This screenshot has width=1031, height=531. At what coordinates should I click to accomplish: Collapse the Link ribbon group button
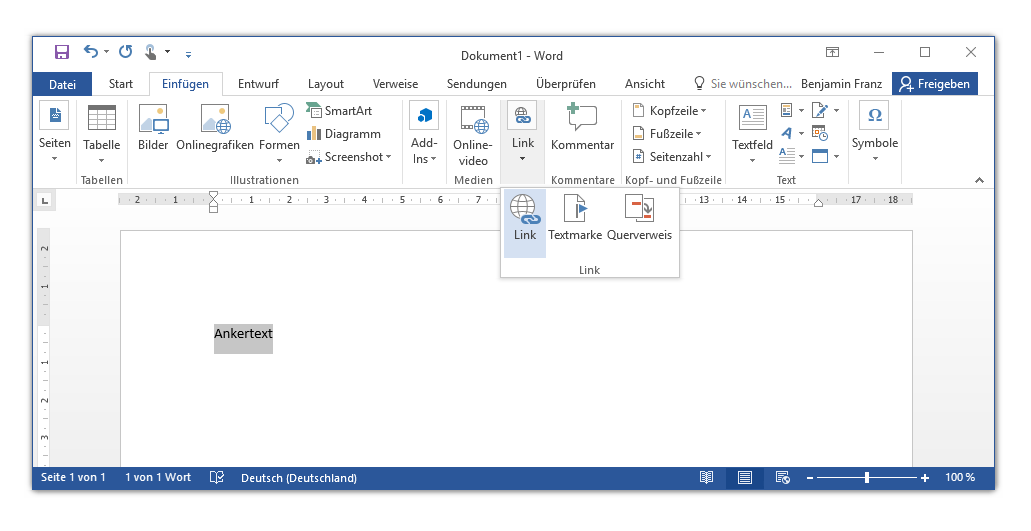(523, 133)
